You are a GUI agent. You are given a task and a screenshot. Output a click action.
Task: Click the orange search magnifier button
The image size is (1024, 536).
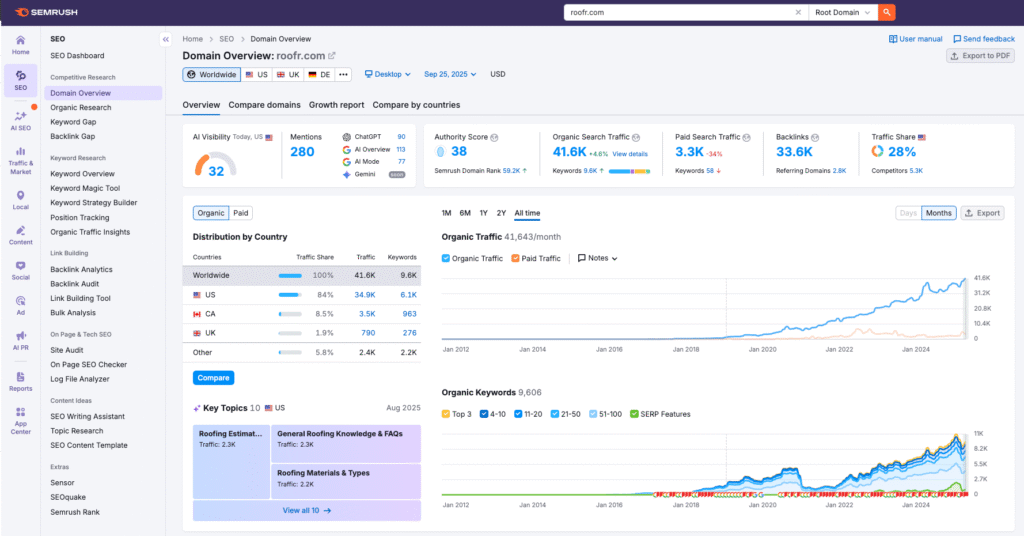click(887, 12)
